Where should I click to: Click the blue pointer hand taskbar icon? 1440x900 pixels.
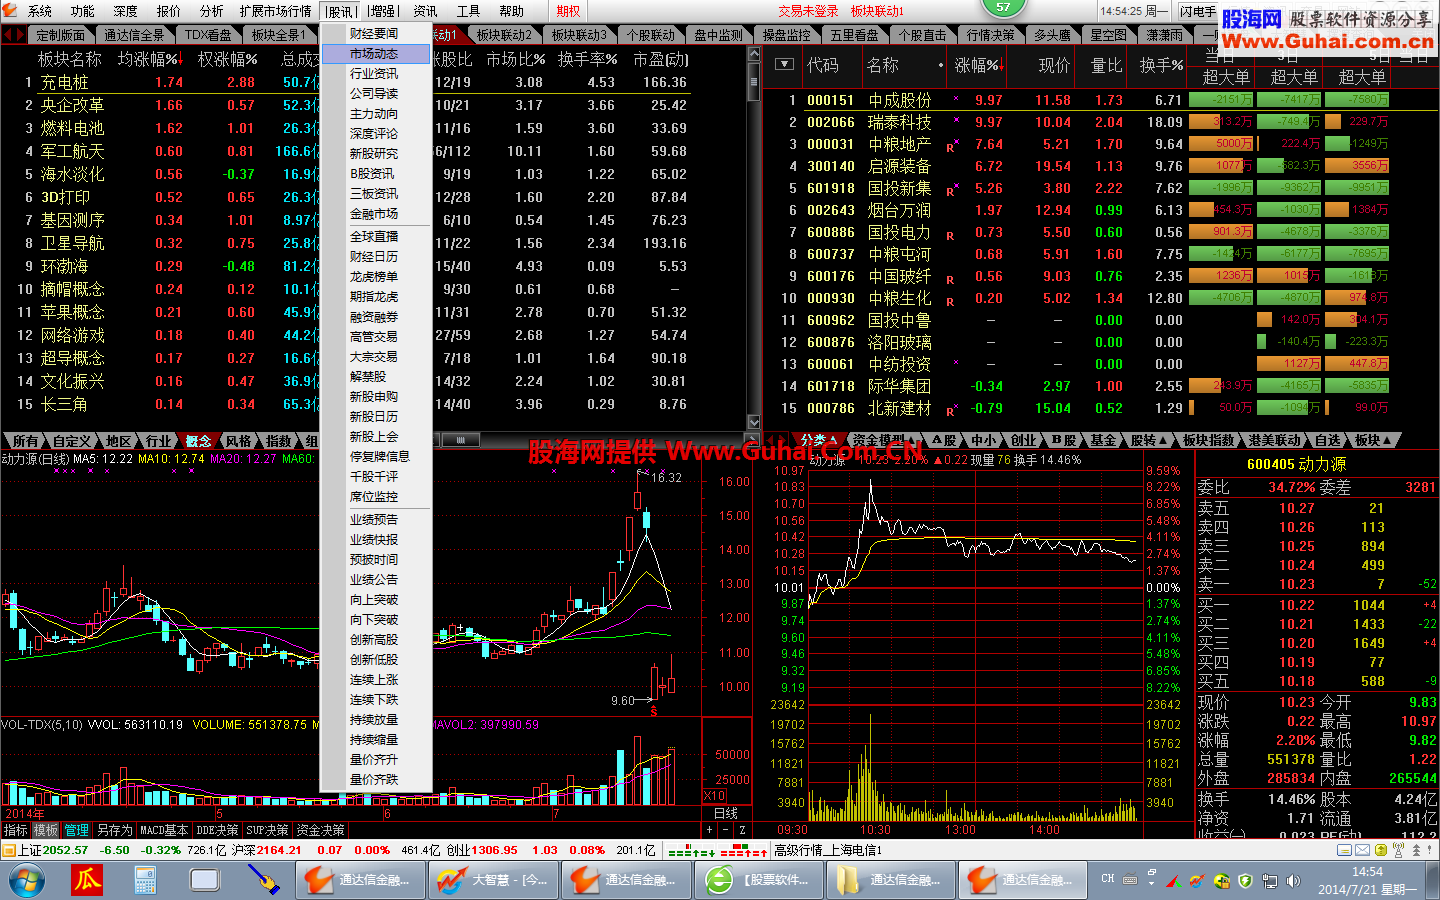tap(263, 880)
